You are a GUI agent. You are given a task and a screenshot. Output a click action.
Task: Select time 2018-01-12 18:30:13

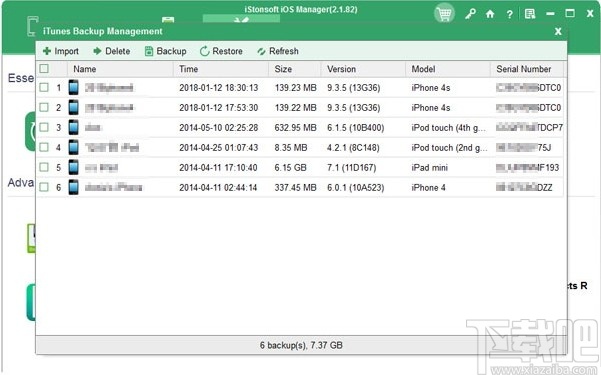(218, 88)
